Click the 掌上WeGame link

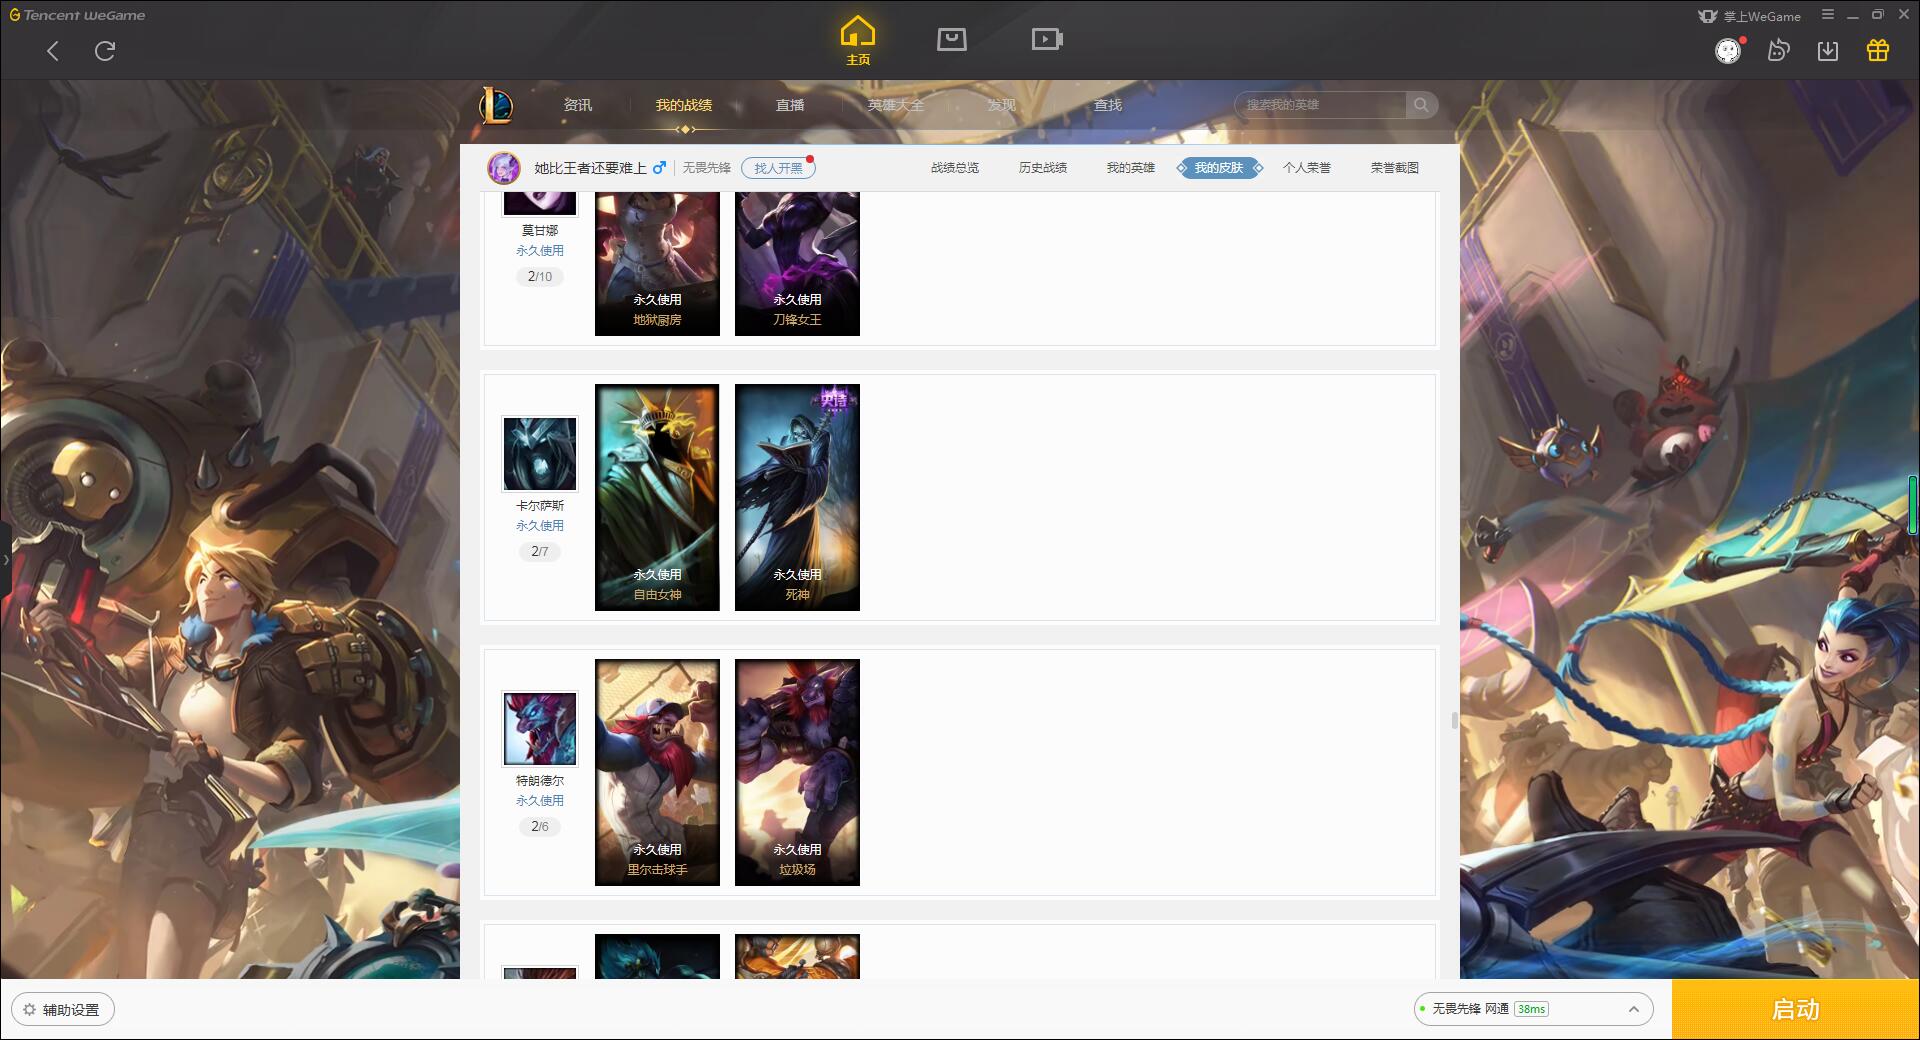click(x=1750, y=16)
